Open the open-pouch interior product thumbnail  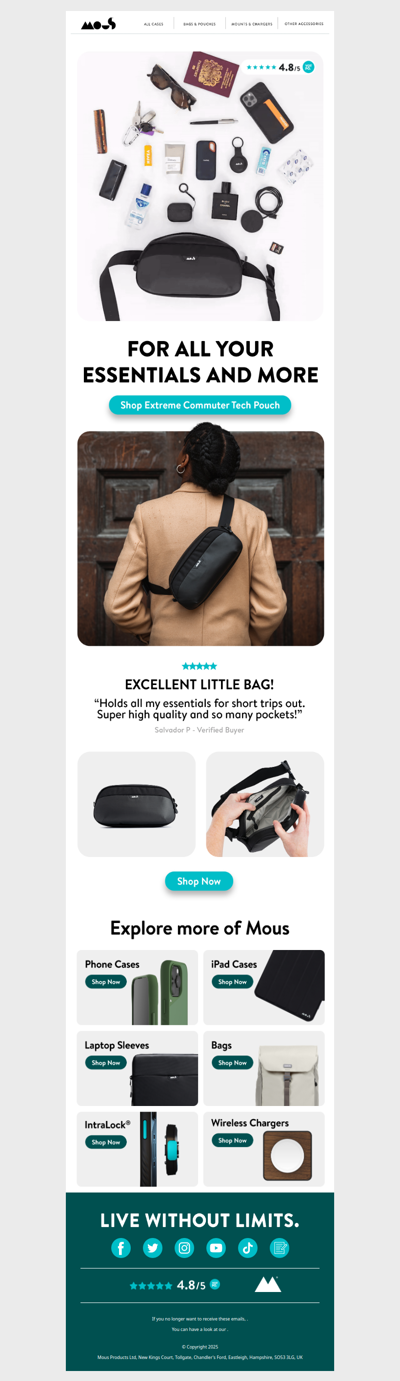[x=265, y=804]
